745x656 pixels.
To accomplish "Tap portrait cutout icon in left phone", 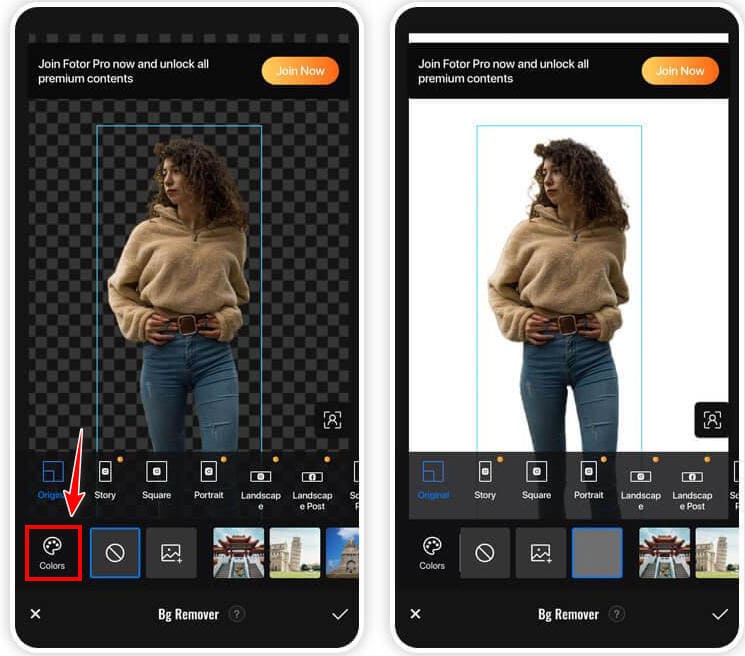I will click(332, 420).
